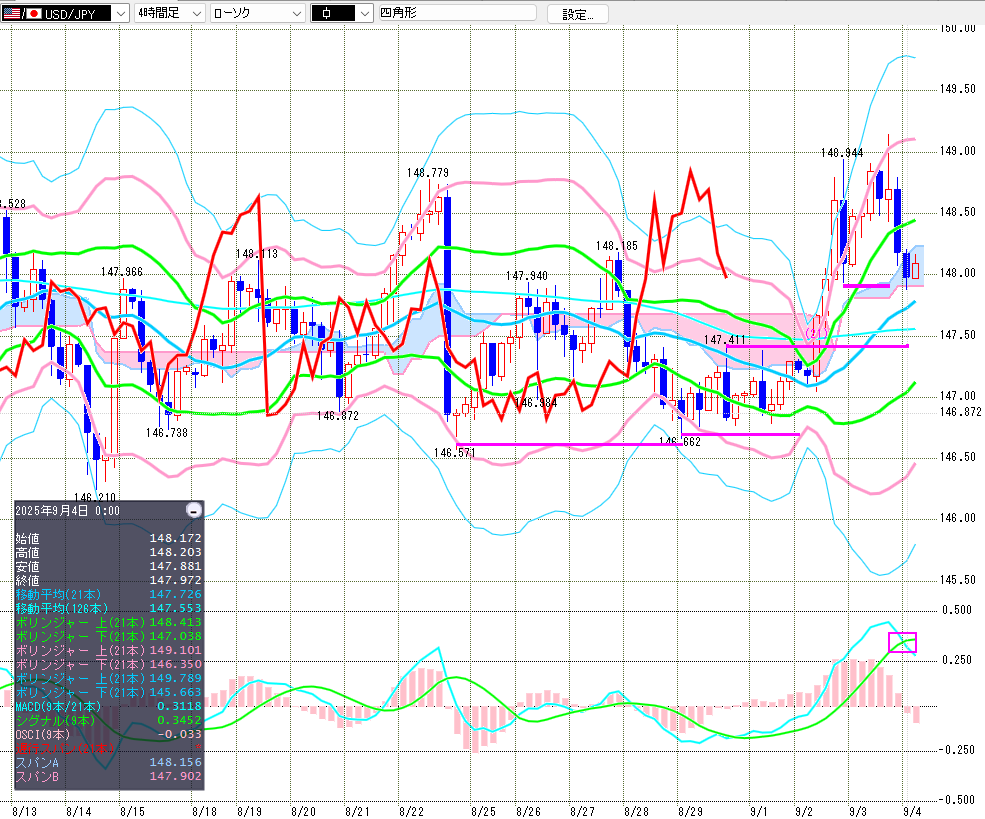Select the 高値 148.203 row
This screenshot has width=985, height=819.
(109, 552)
